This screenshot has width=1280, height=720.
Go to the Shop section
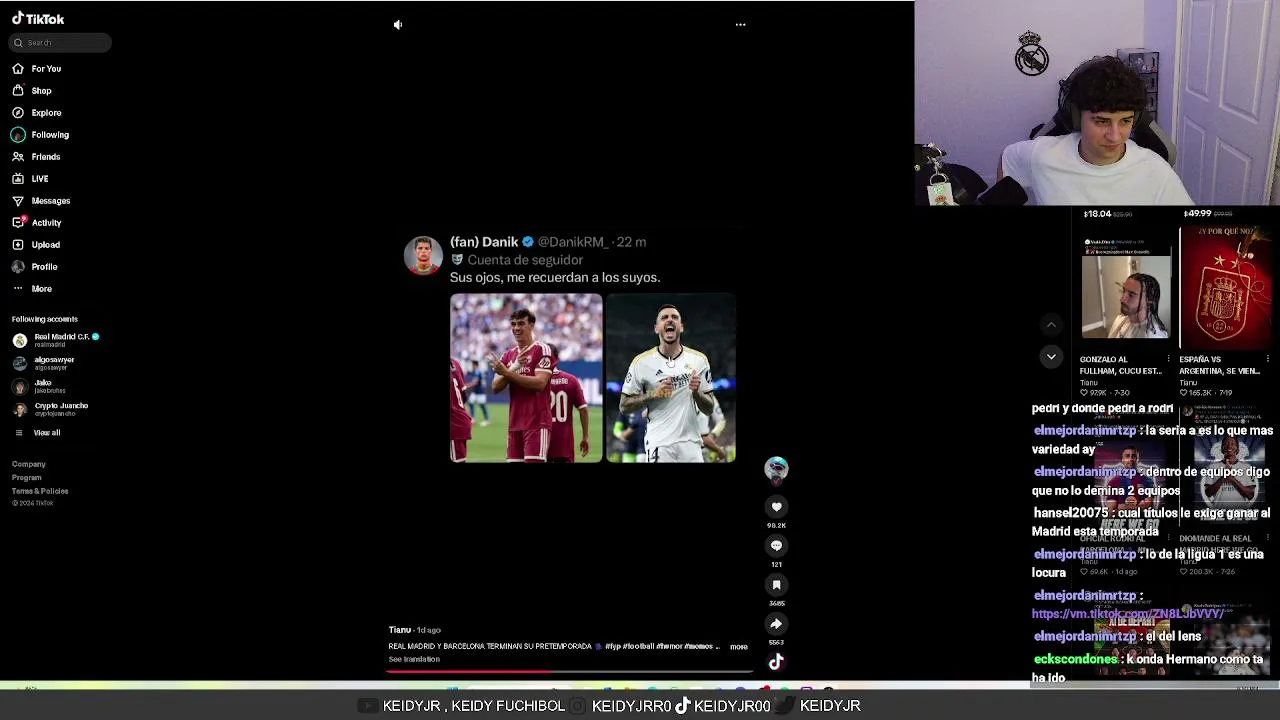click(41, 91)
